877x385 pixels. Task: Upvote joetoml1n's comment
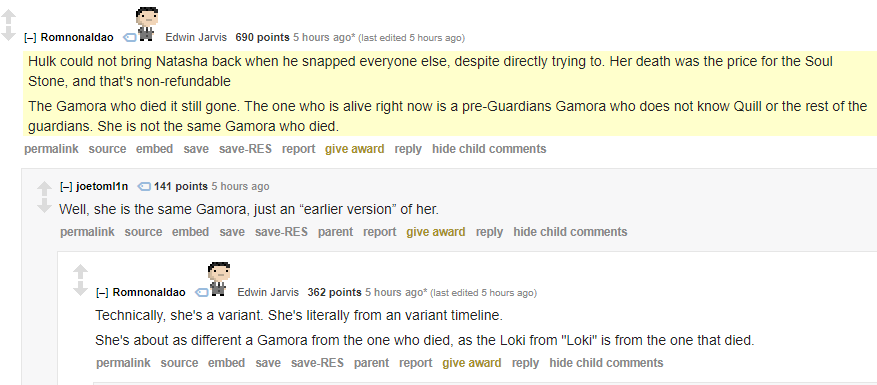click(44, 189)
